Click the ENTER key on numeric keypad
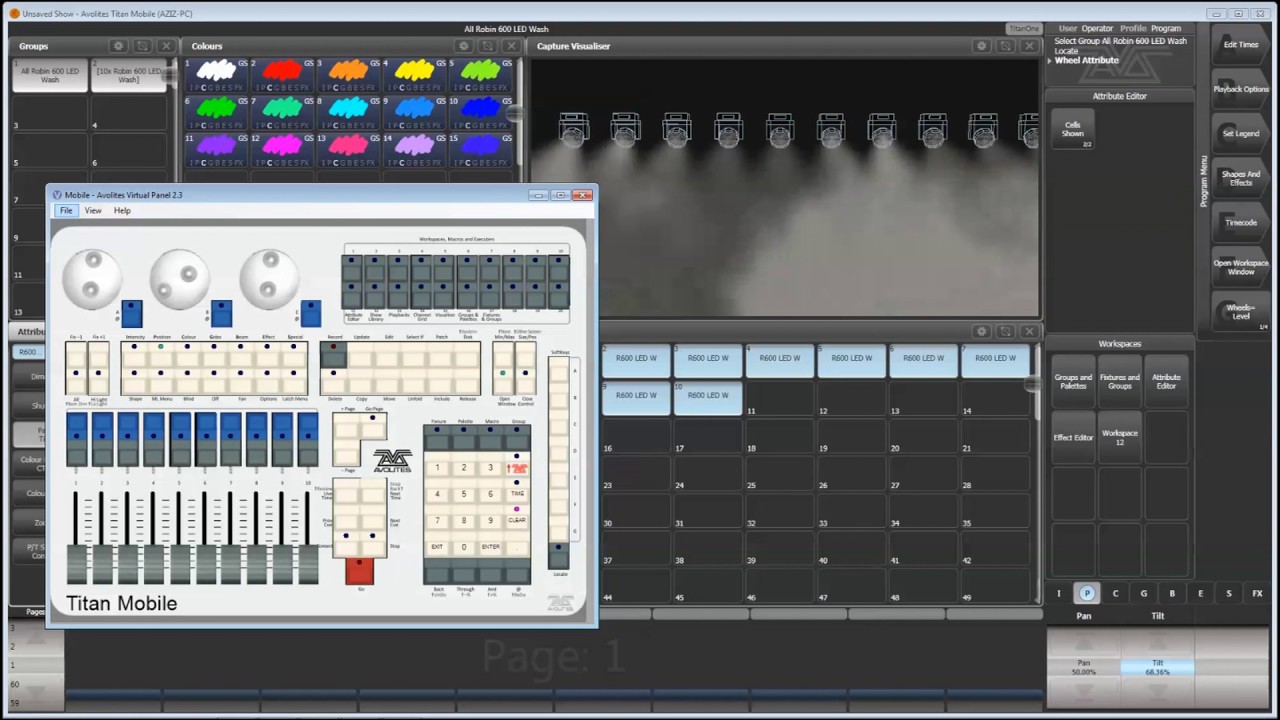1280x720 pixels. 490,546
